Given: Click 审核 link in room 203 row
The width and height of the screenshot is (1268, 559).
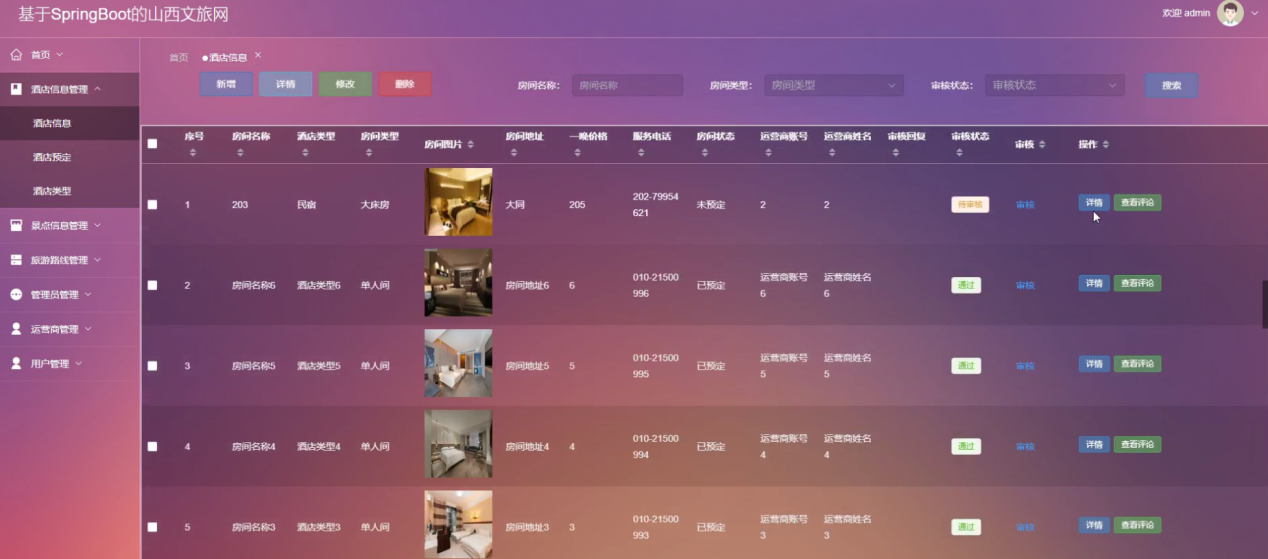Looking at the screenshot, I should pyautogui.click(x=1025, y=205).
